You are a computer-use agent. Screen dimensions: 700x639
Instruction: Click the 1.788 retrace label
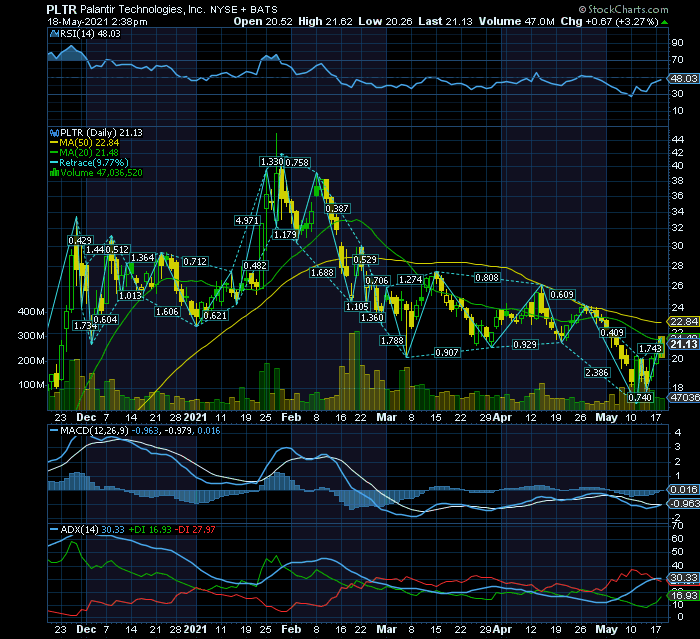click(x=392, y=341)
